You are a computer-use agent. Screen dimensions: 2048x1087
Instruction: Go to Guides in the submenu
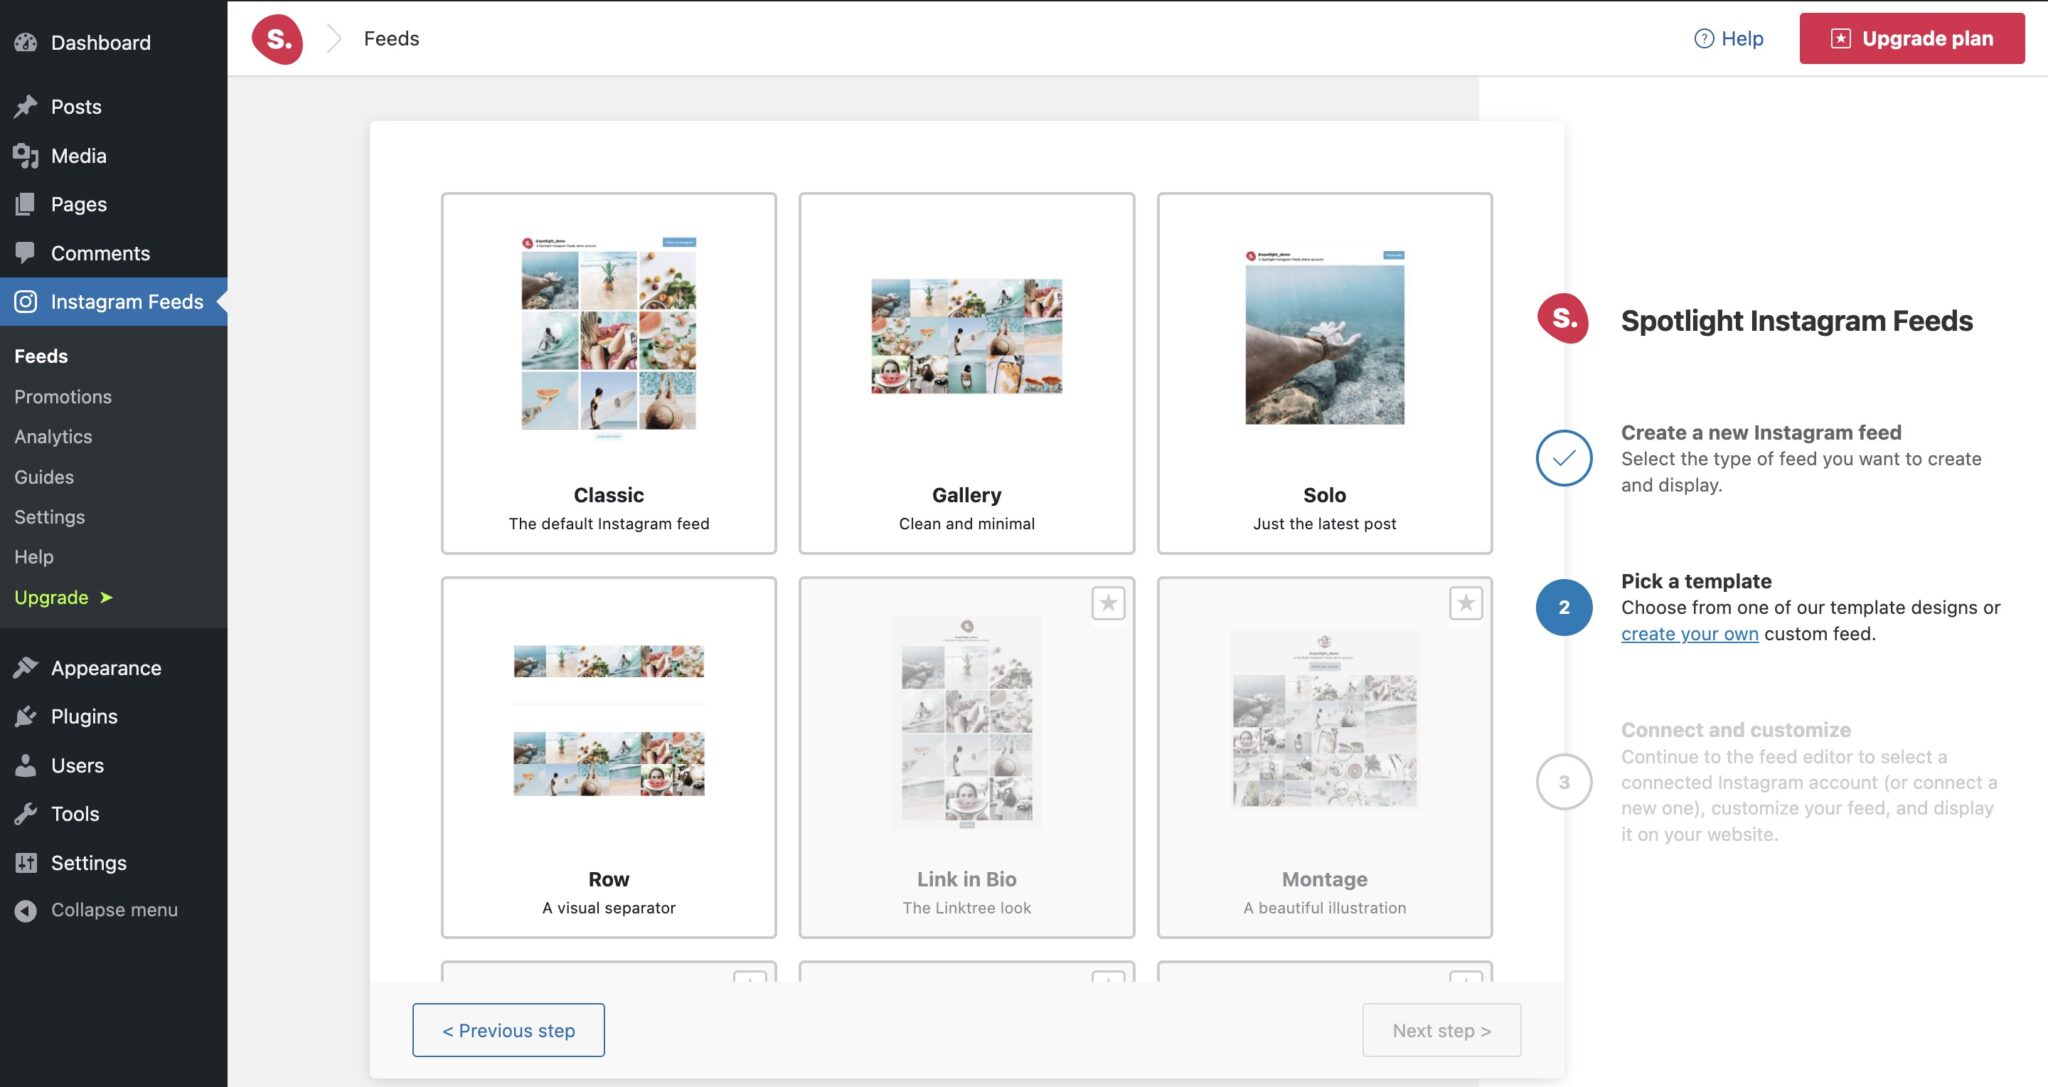(44, 476)
